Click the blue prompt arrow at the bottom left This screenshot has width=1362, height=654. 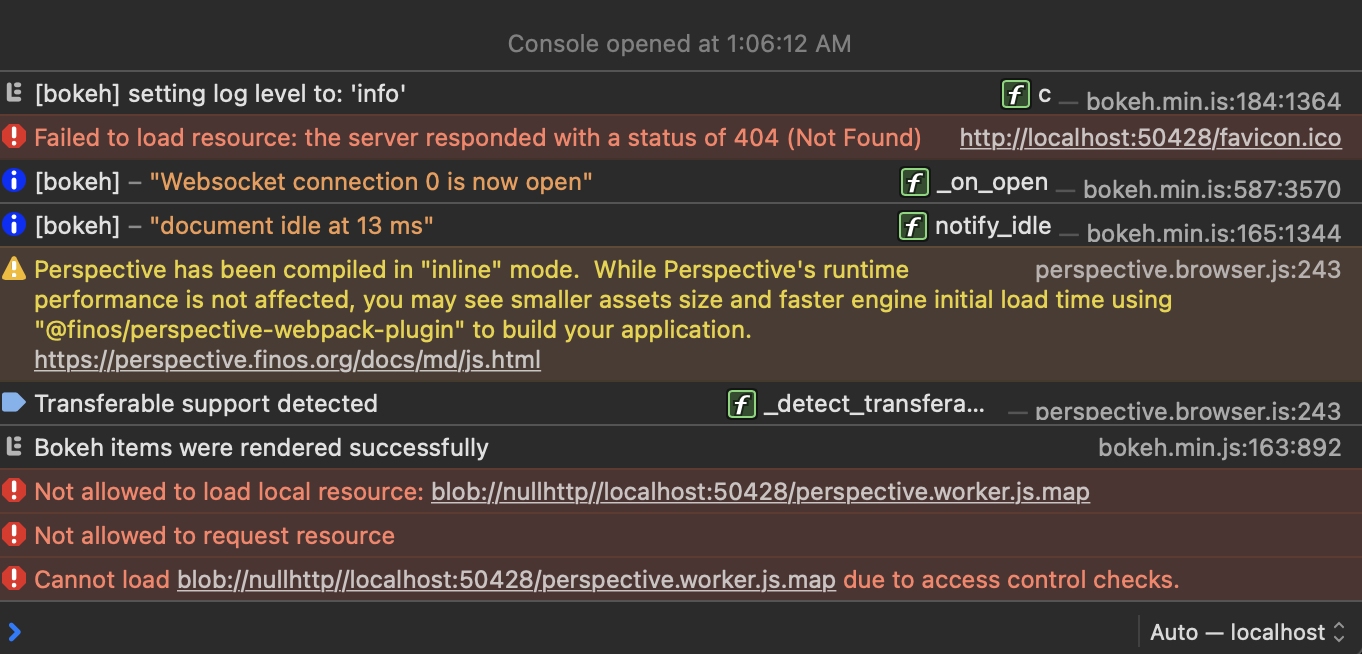[14, 632]
